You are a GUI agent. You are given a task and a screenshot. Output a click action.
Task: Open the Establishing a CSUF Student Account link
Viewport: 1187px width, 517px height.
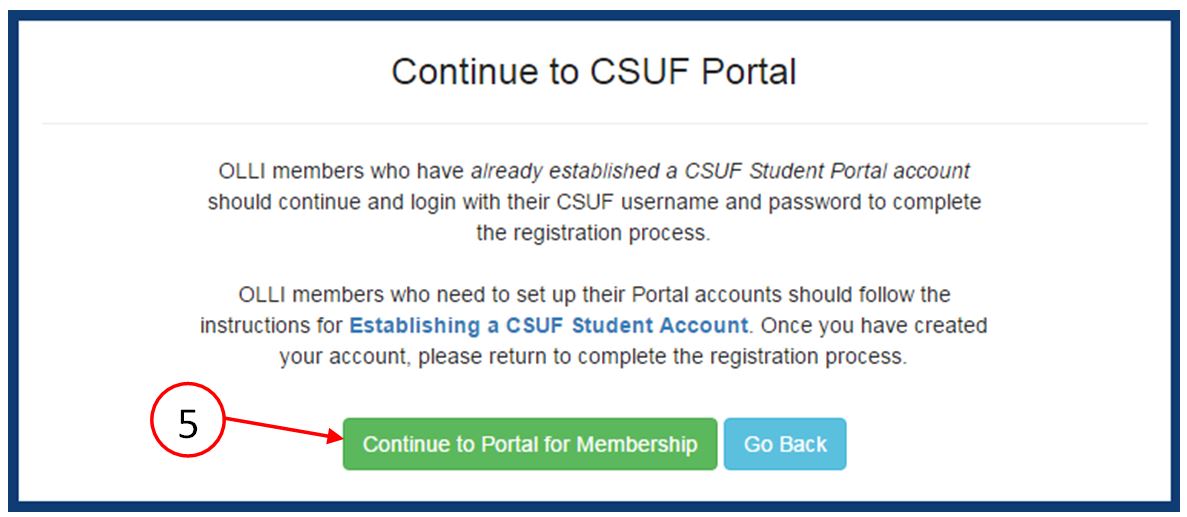pyautogui.click(x=549, y=325)
